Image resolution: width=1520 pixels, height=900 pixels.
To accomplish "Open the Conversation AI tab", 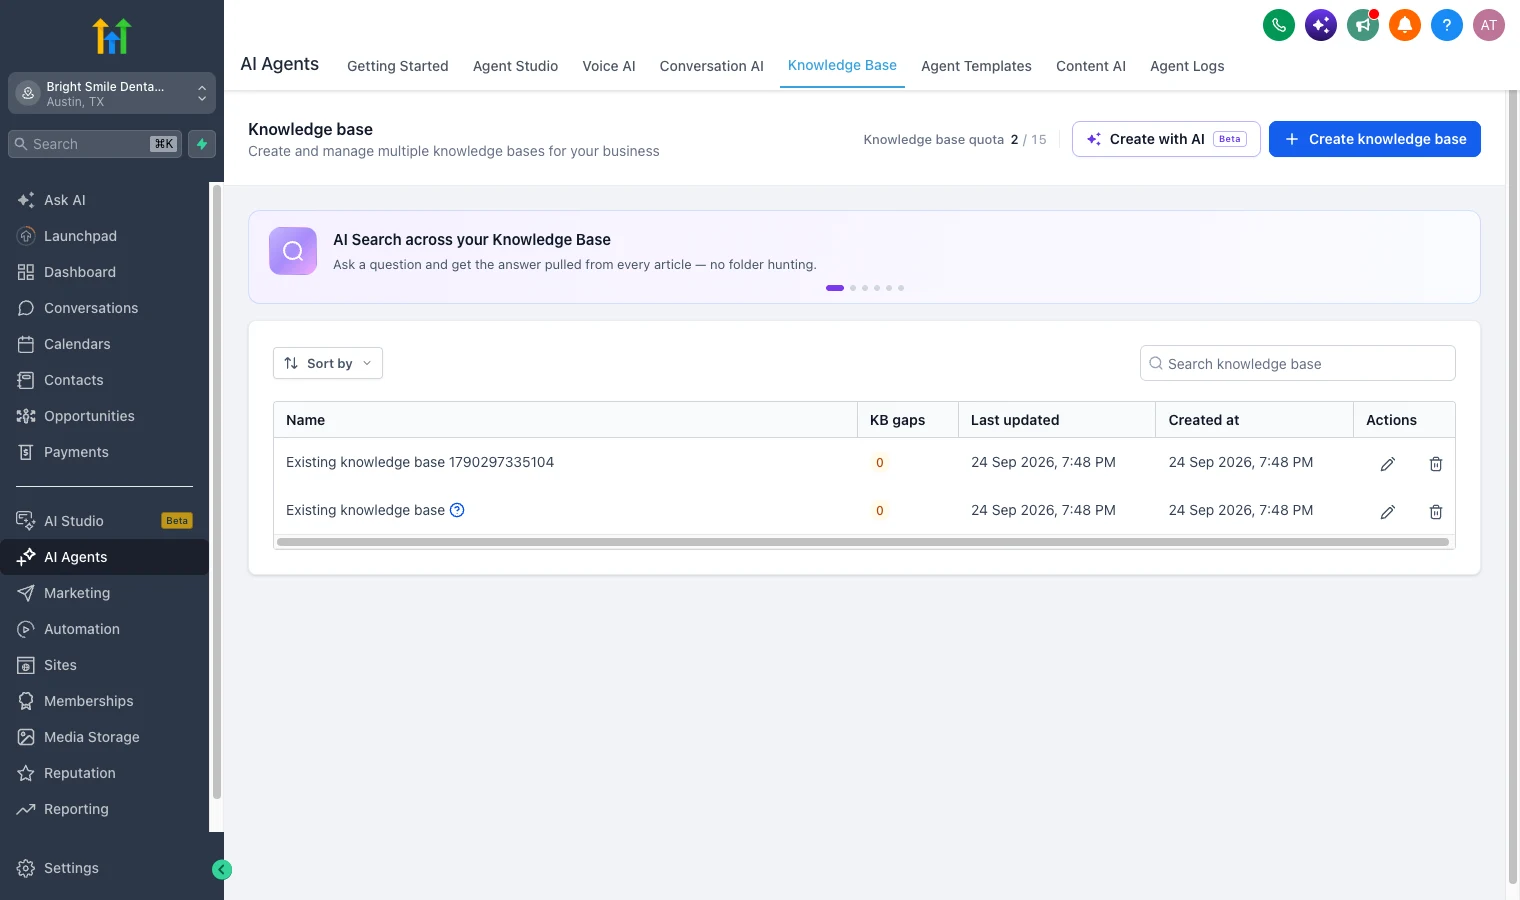I will pyautogui.click(x=712, y=66).
